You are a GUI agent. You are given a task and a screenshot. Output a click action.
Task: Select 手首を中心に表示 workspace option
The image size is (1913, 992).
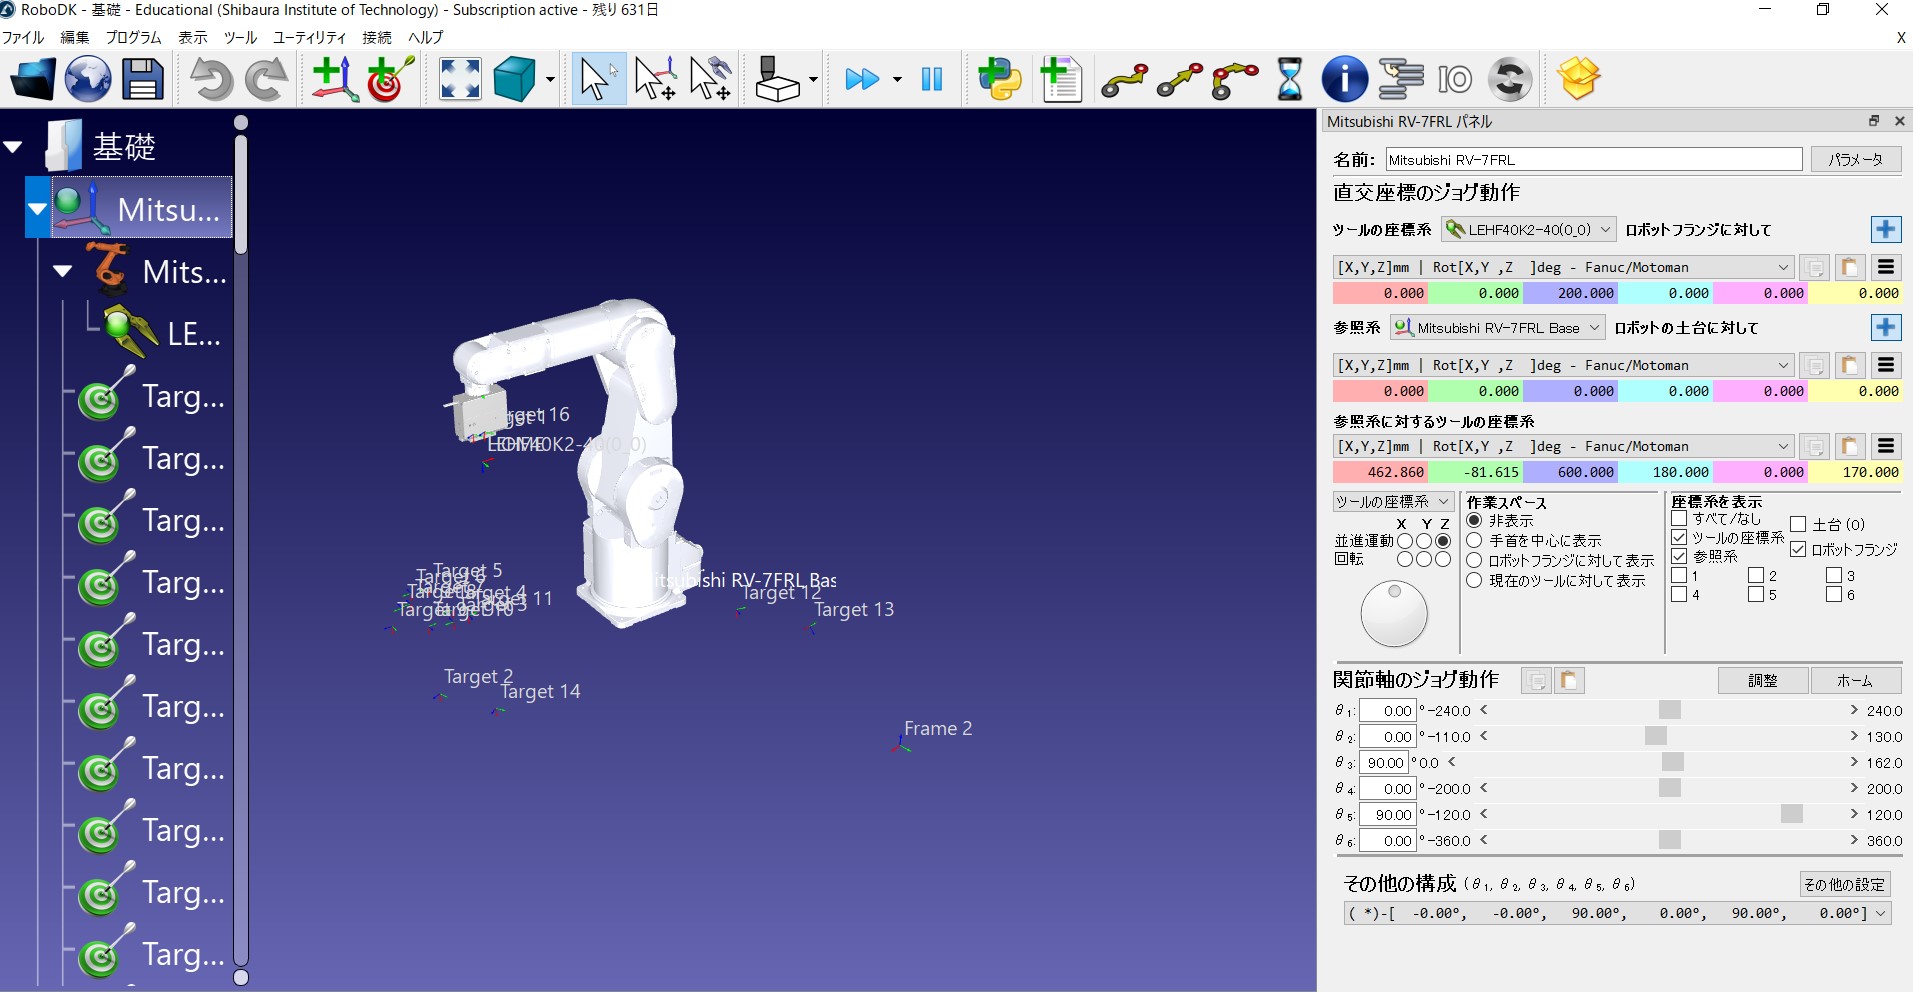1474,541
